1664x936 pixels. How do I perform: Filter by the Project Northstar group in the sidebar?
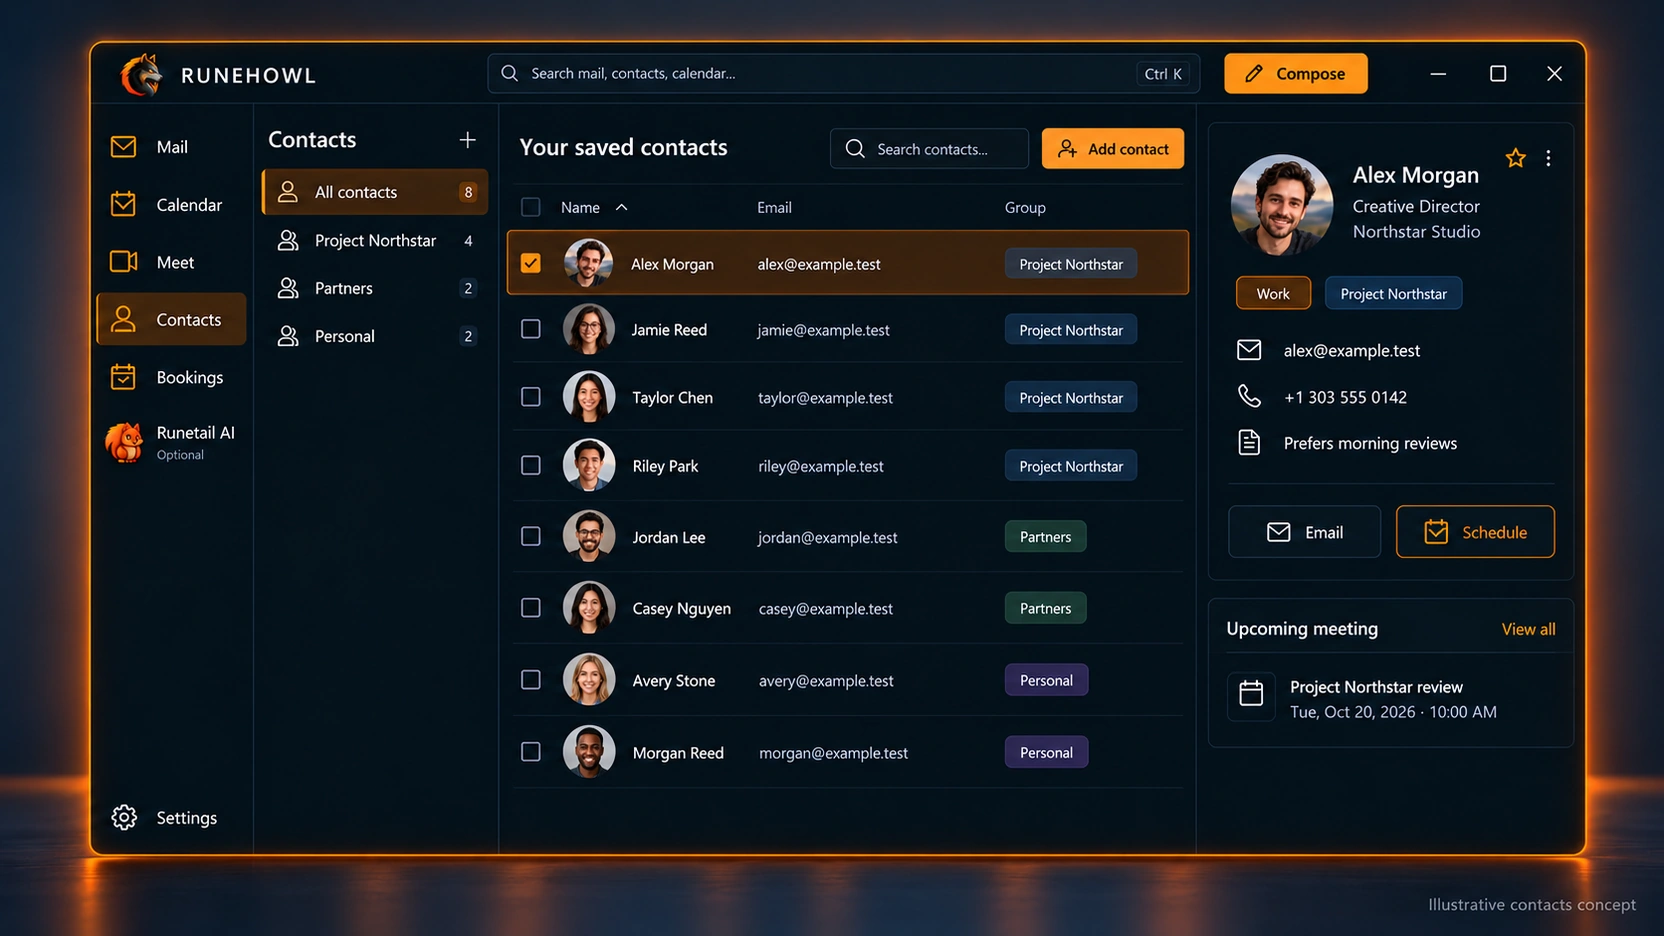[x=375, y=240]
